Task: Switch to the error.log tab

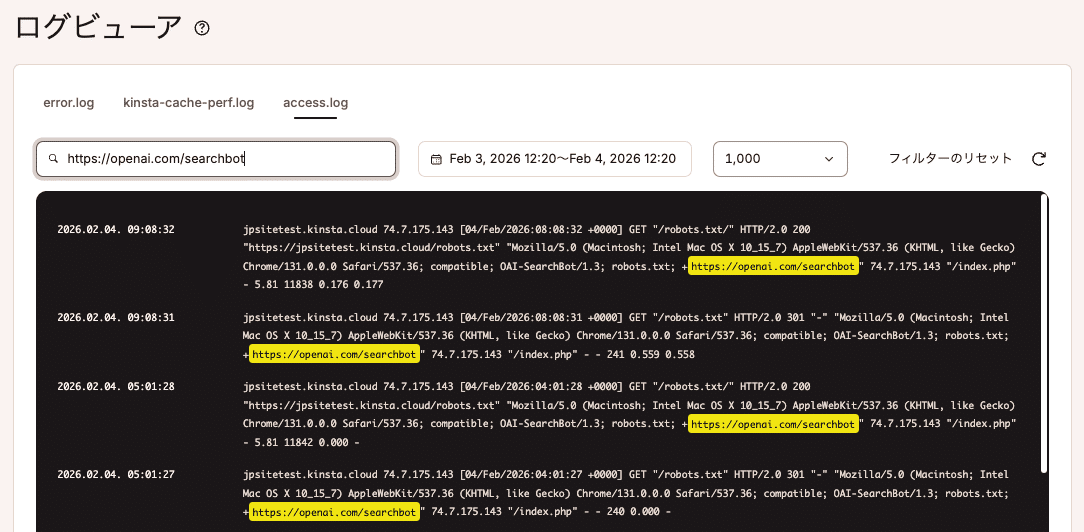Action: [x=68, y=102]
